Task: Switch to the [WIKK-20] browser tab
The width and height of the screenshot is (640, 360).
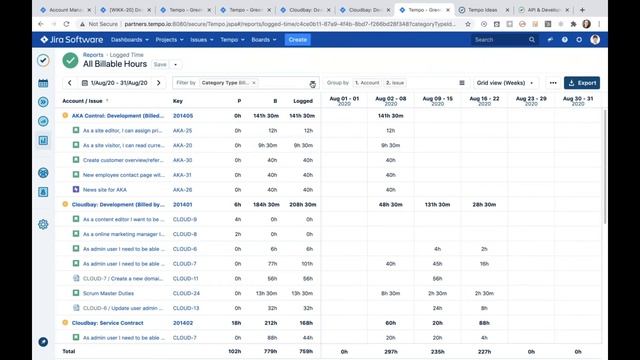Action: [x=125, y=10]
